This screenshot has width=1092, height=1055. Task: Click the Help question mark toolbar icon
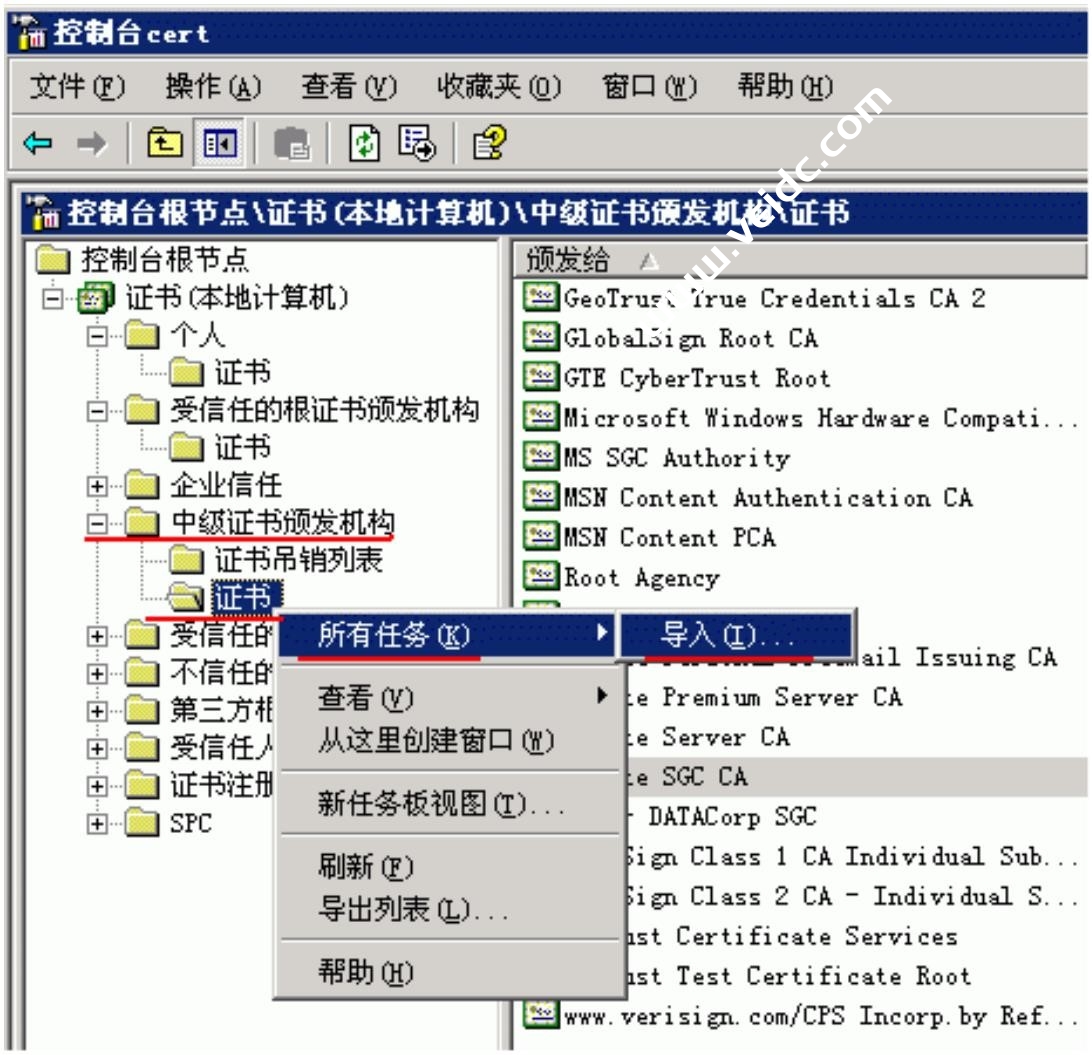(x=489, y=143)
